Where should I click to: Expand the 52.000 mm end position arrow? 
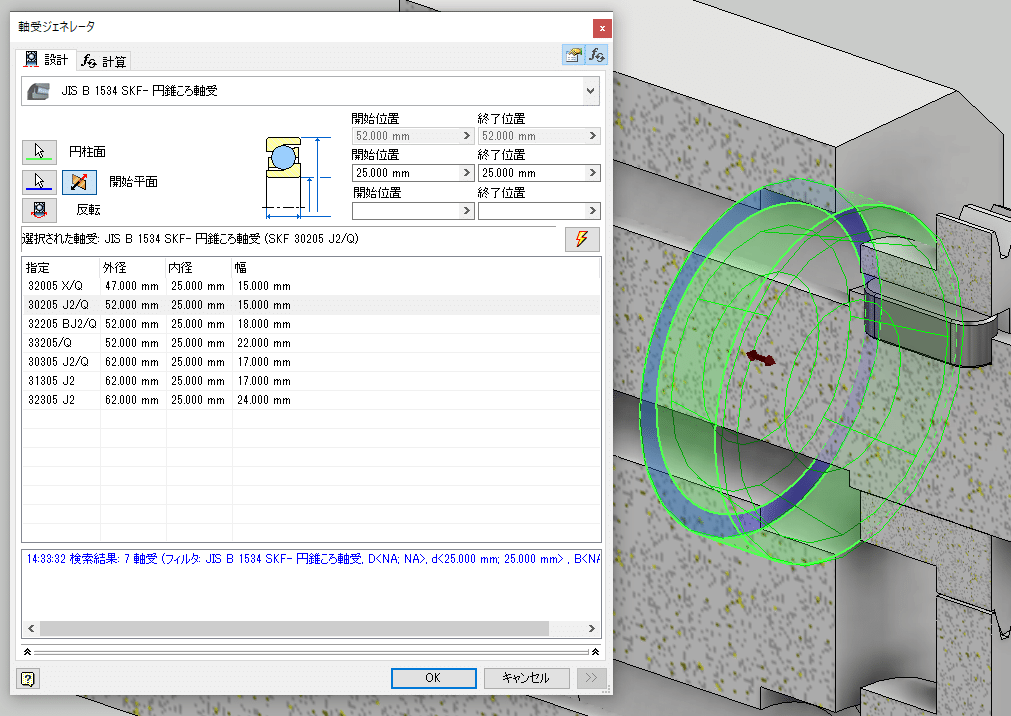pos(593,136)
